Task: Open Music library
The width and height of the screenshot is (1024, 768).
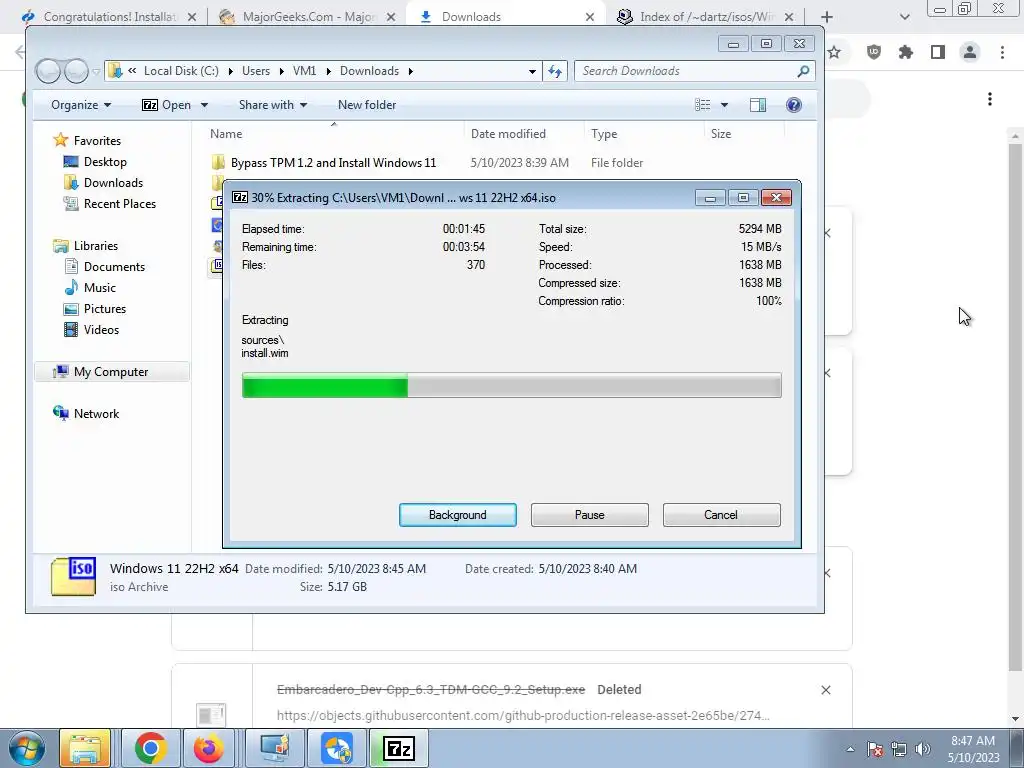Action: (99, 287)
